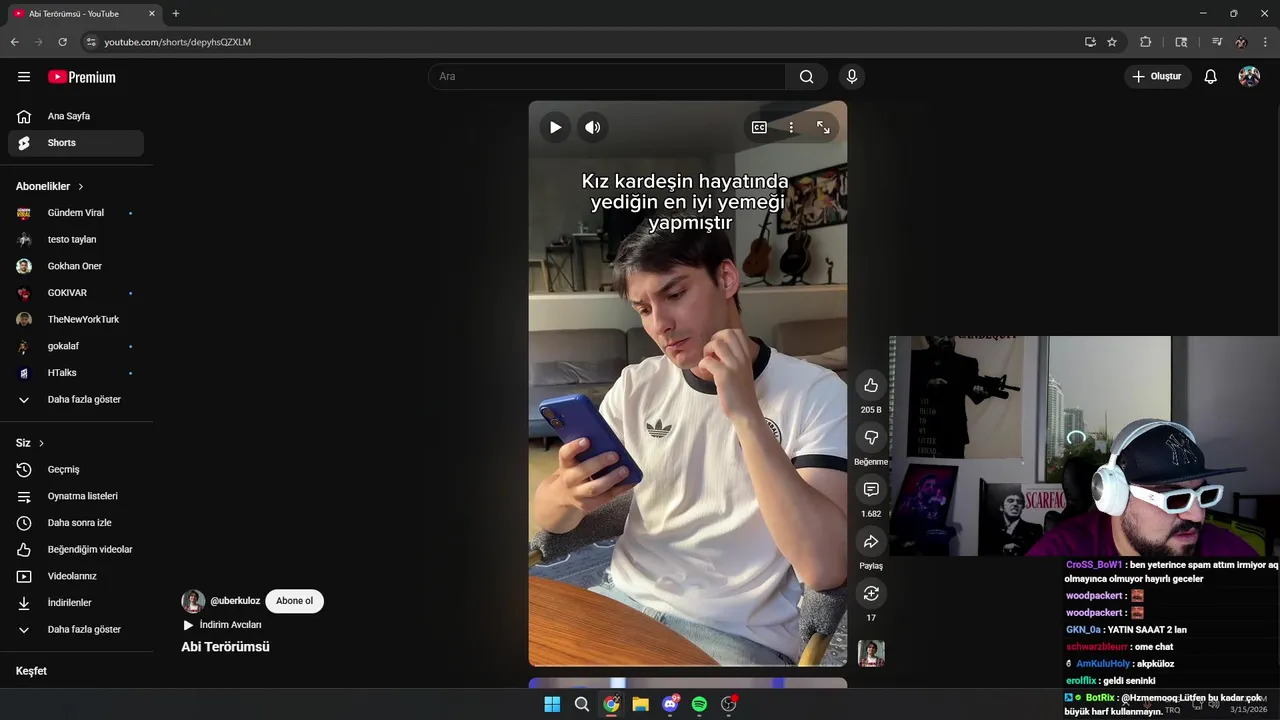Open Gokhan Oner channel
This screenshot has height=720, width=1280.
(76, 266)
